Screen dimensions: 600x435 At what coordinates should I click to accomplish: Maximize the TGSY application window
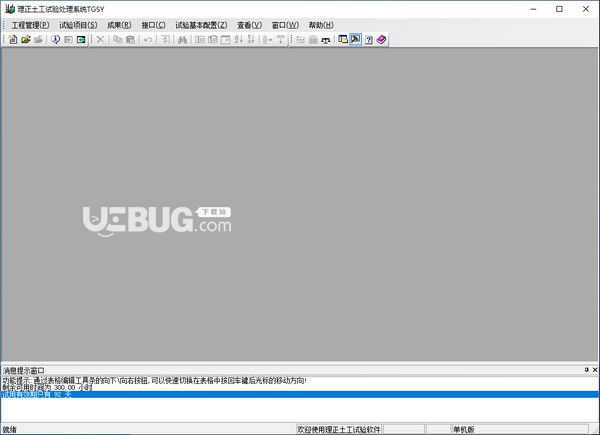click(559, 9)
